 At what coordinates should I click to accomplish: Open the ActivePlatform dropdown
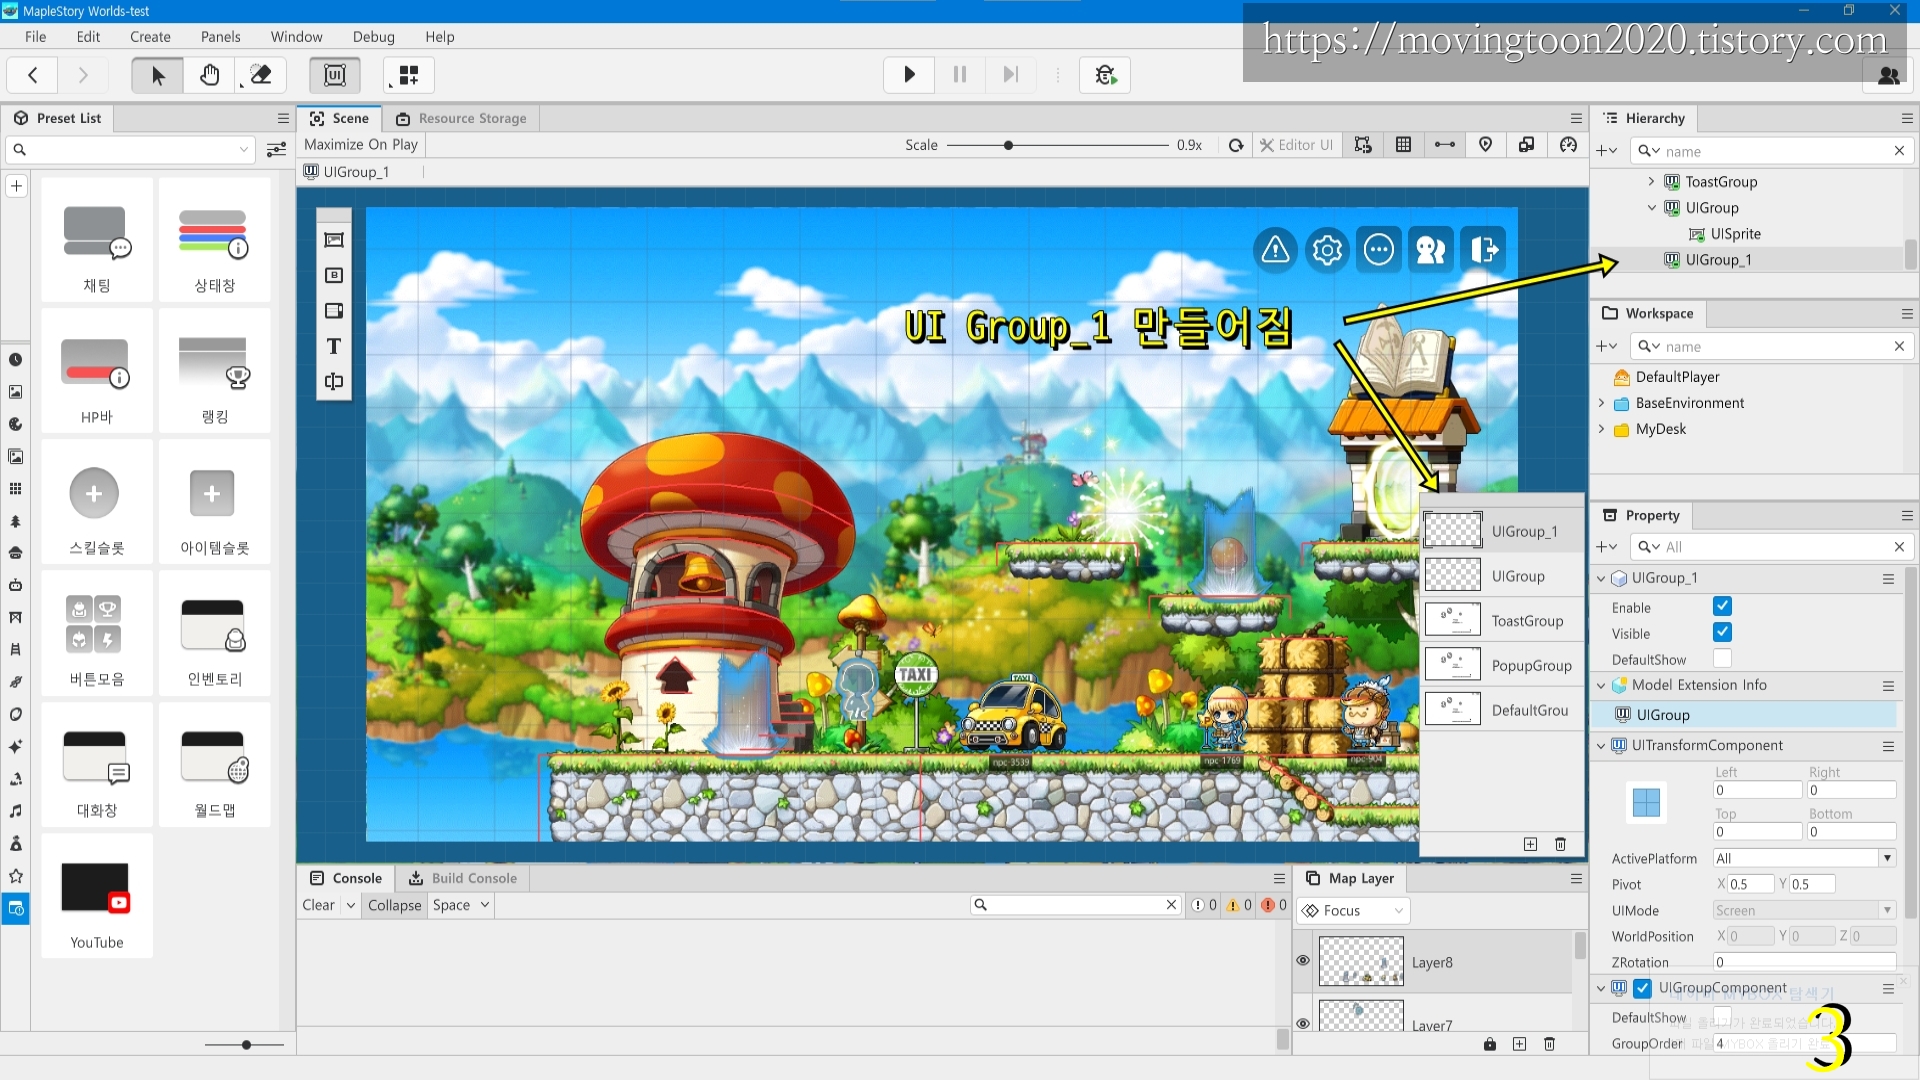(x=1804, y=858)
